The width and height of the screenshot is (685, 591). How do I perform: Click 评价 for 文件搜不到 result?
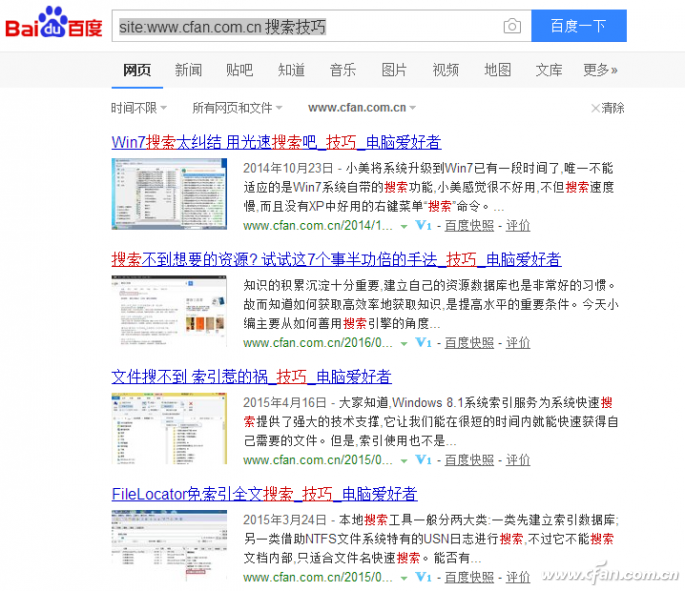click(518, 460)
